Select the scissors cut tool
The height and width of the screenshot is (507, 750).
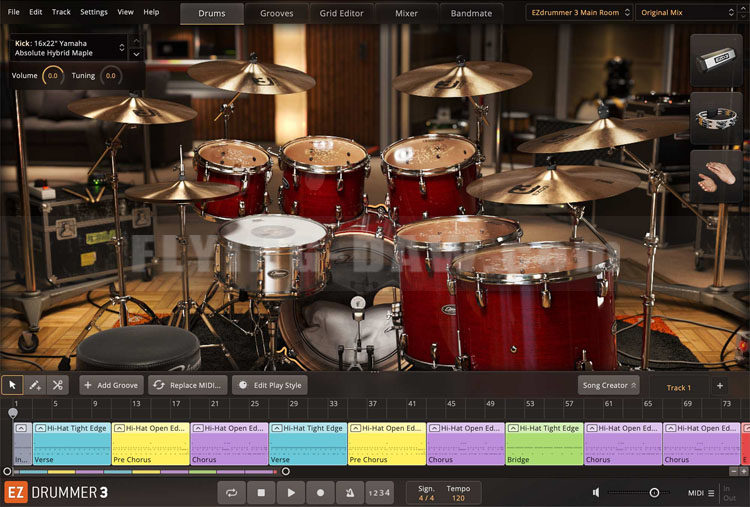pos(58,385)
